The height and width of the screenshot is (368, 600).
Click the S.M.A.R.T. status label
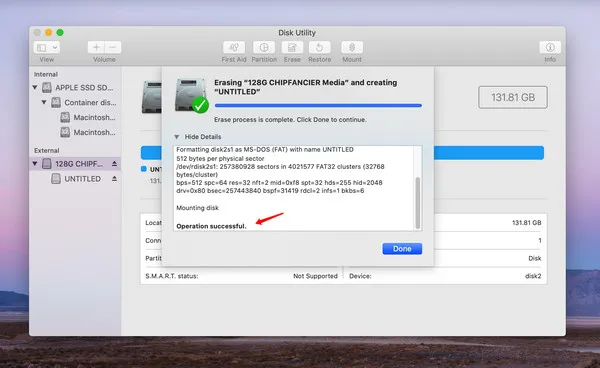pos(172,276)
